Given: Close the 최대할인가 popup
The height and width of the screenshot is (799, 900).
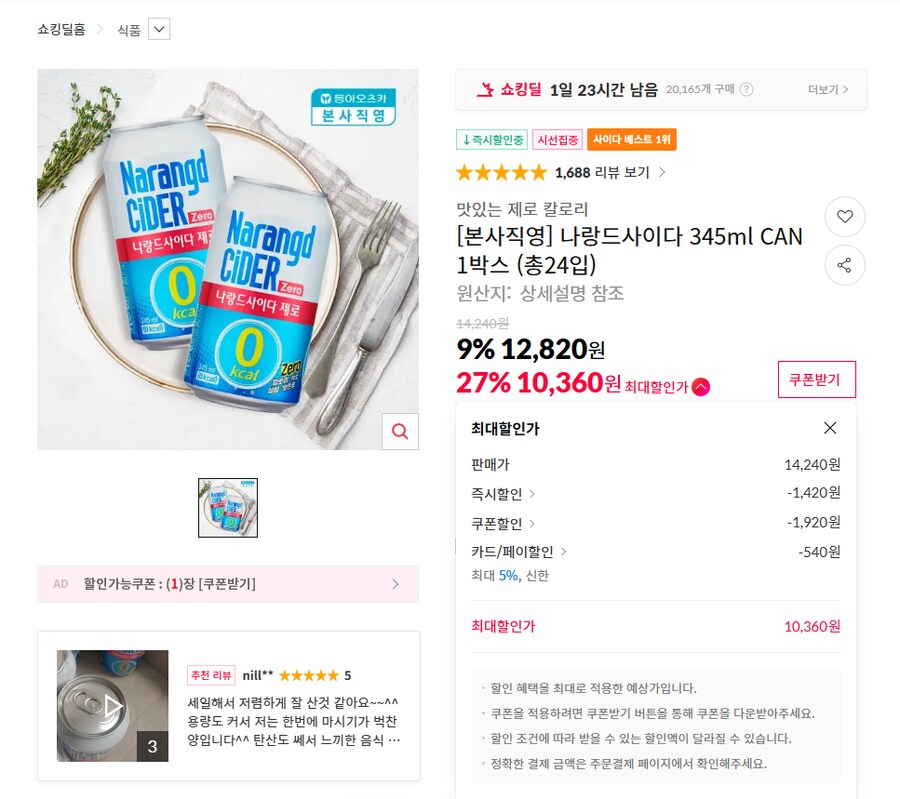Looking at the screenshot, I should [829, 427].
